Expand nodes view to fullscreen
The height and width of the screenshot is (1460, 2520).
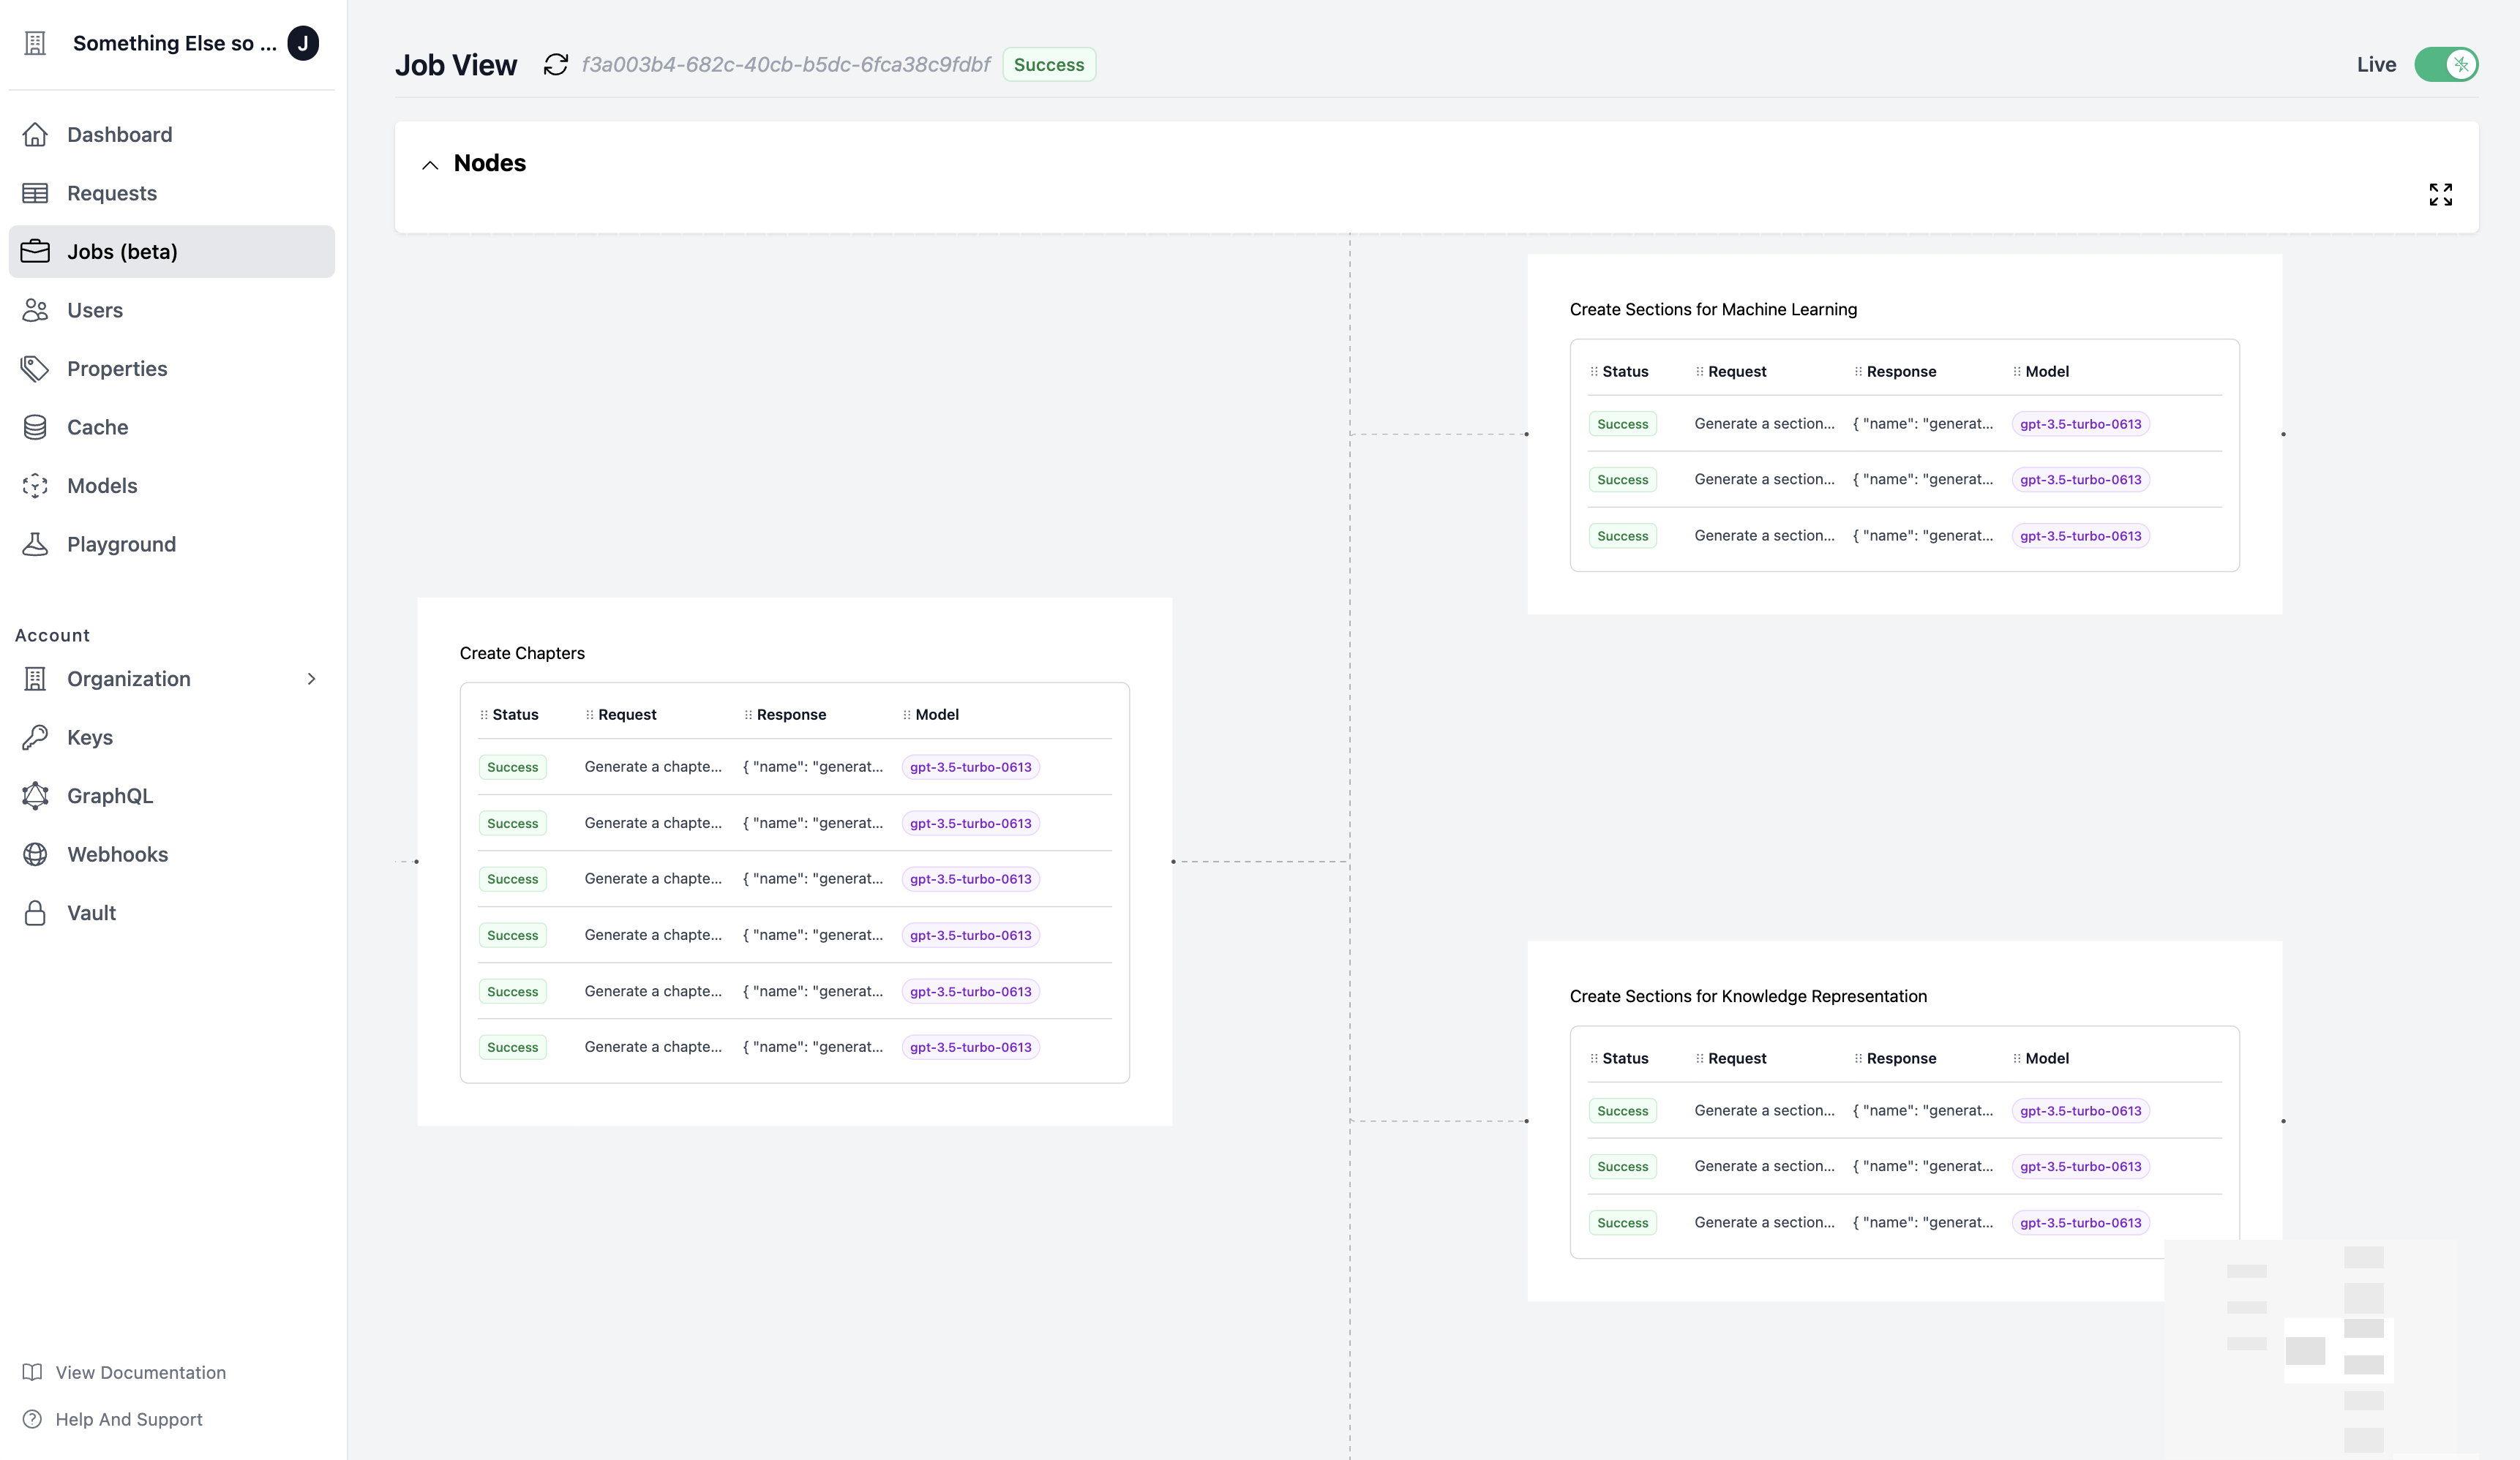coord(2440,194)
